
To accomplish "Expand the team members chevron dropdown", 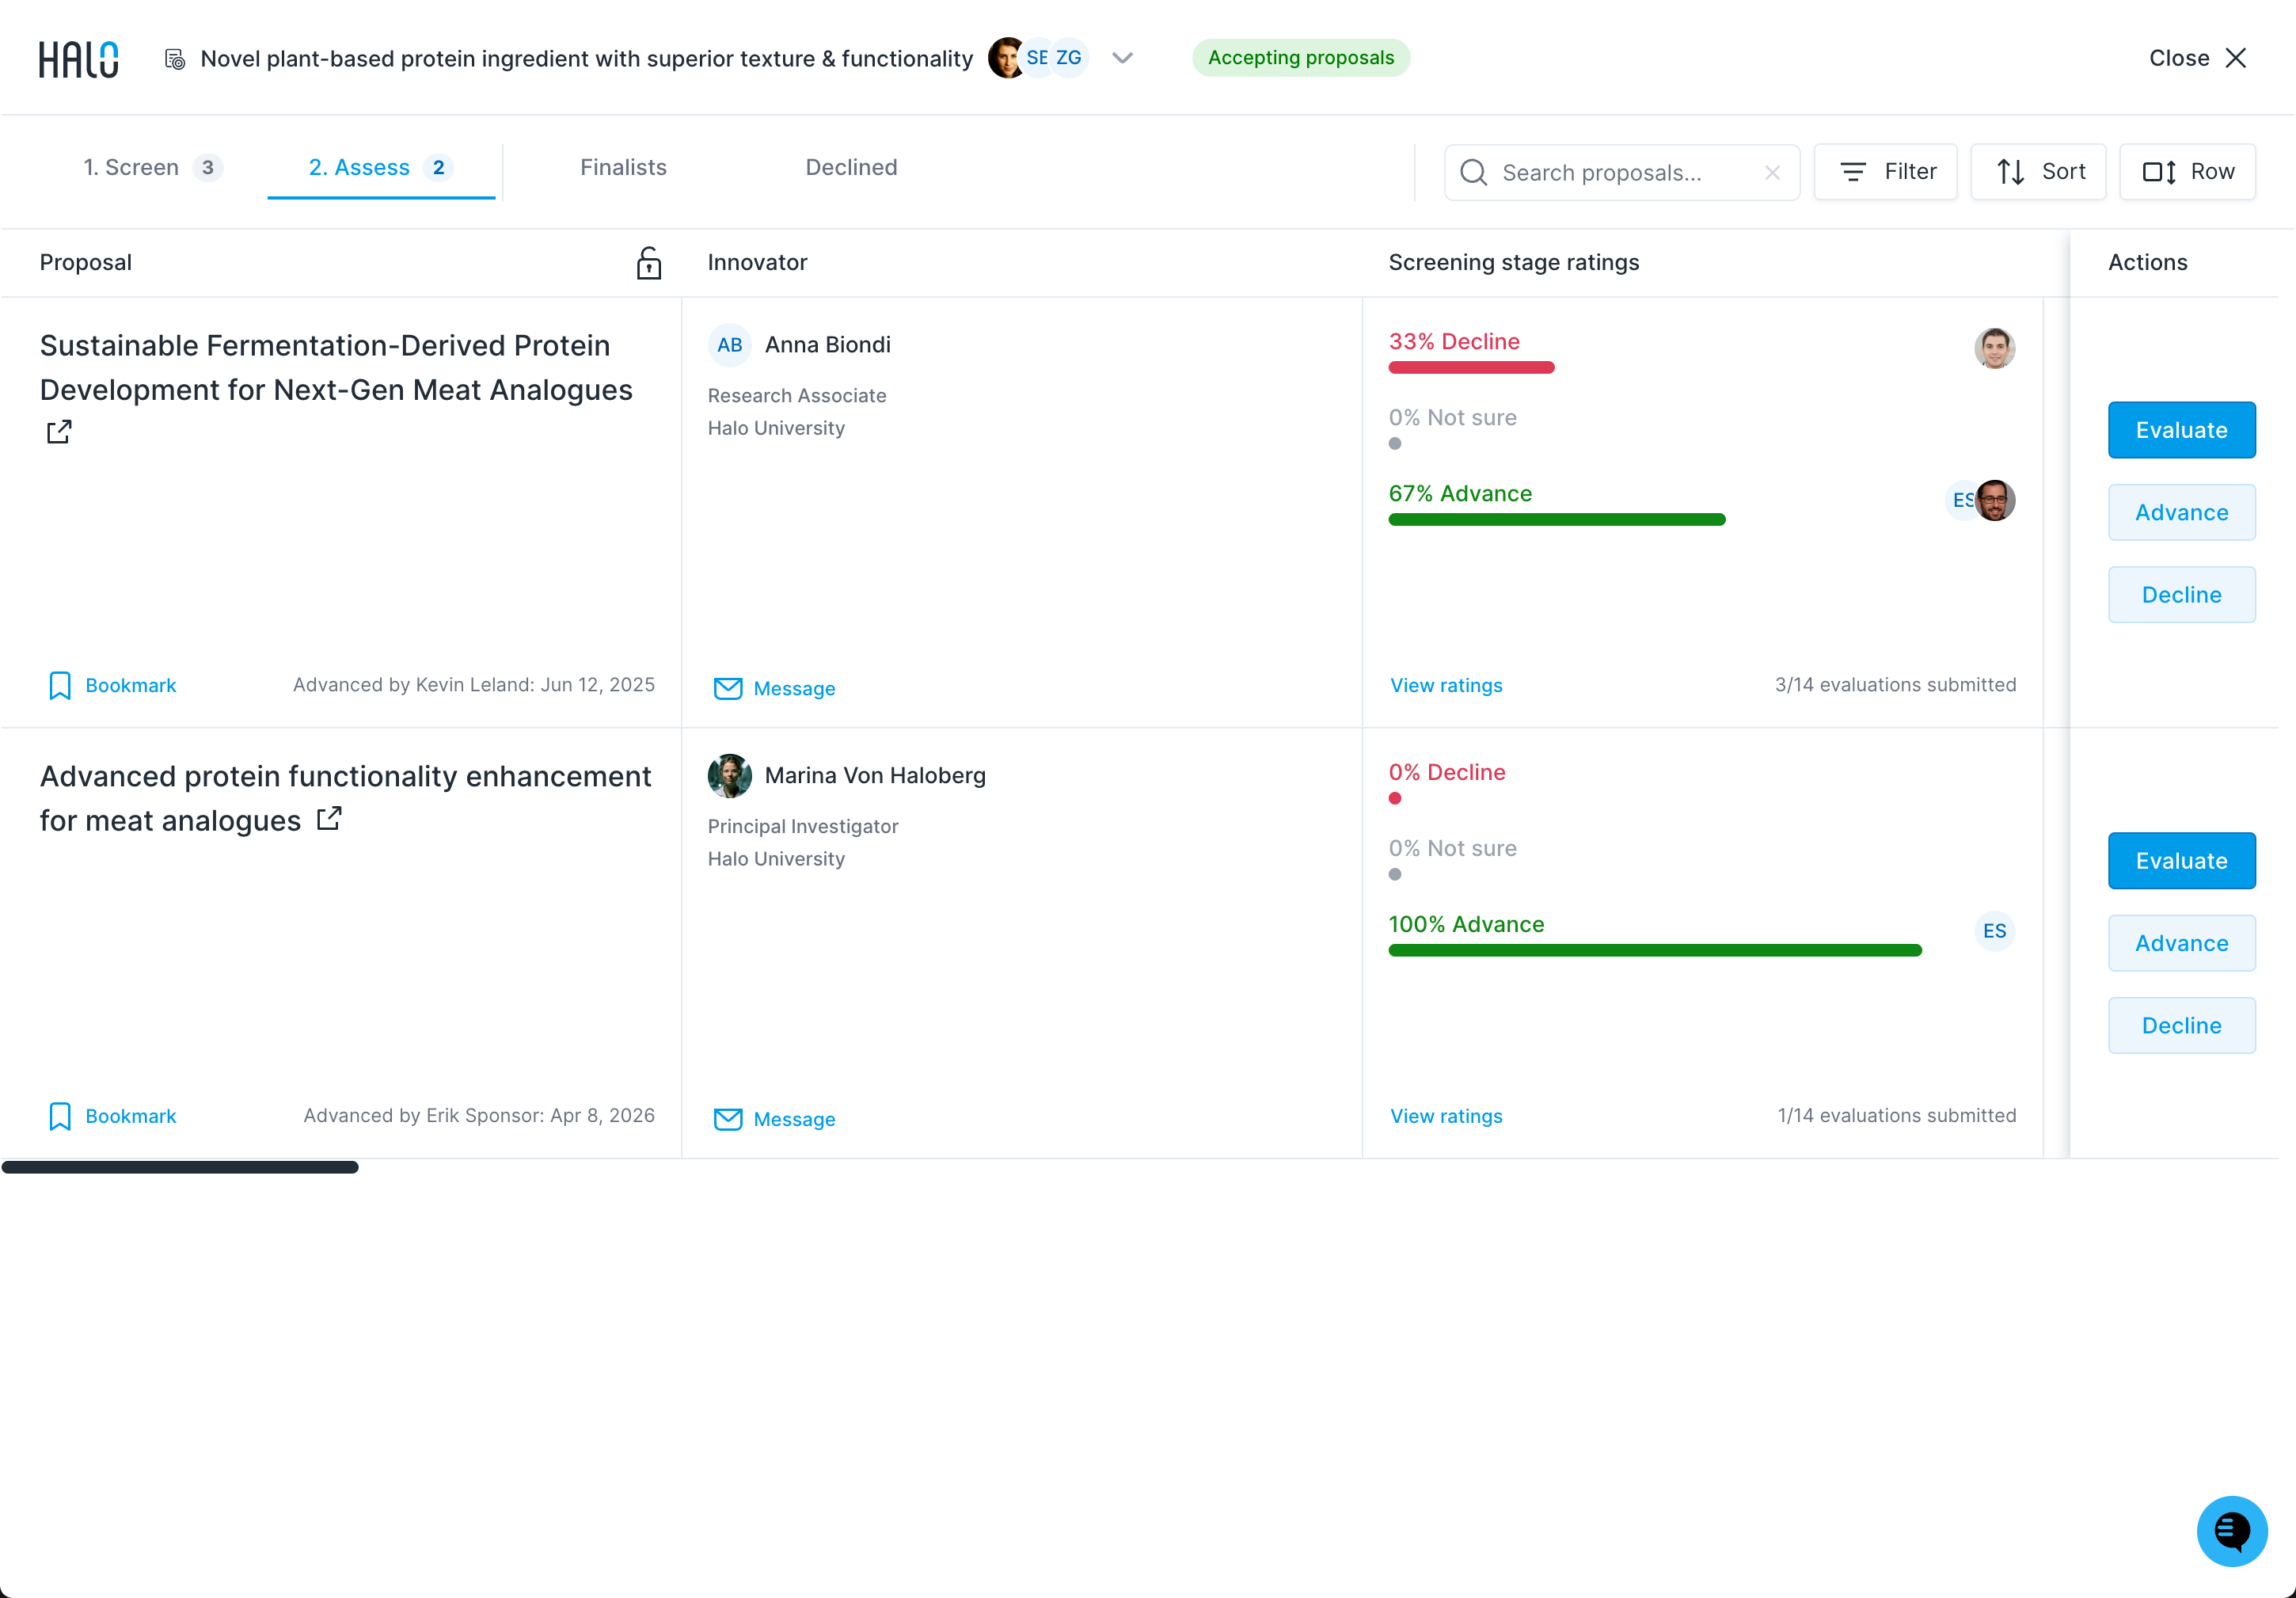I will 1122,58.
